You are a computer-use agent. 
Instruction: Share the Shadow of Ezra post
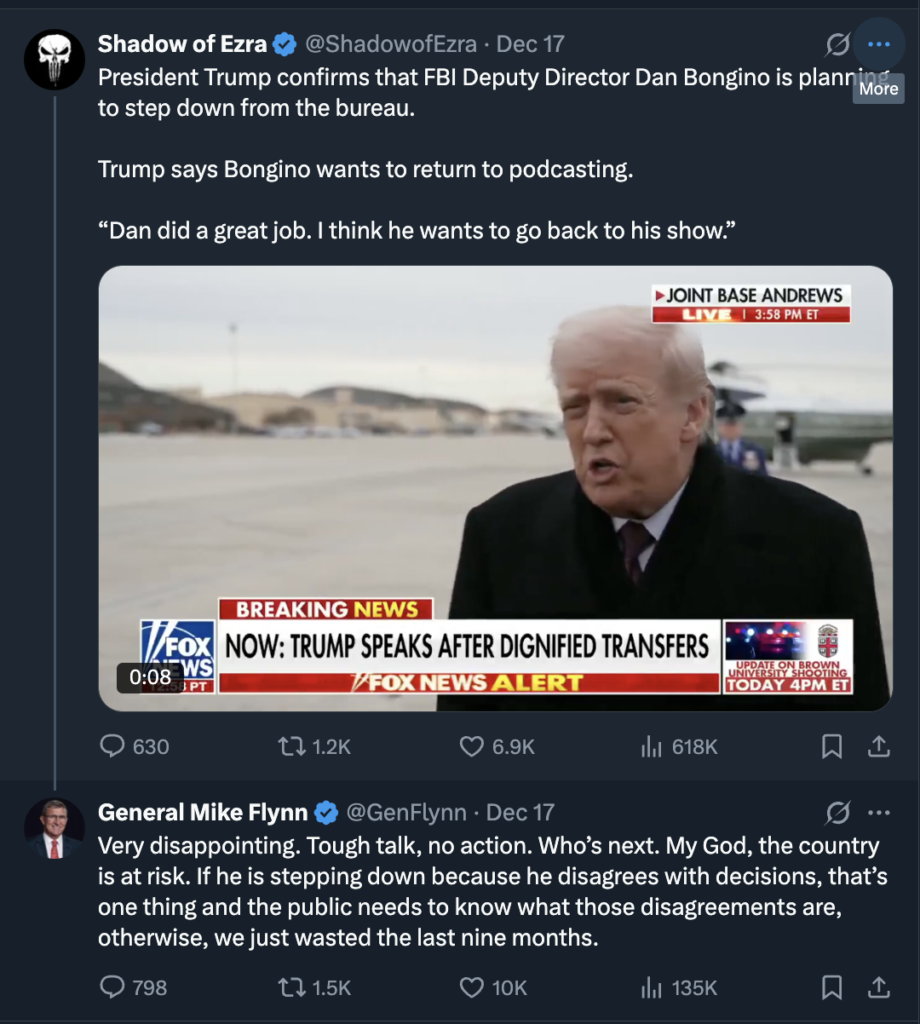pyautogui.click(x=878, y=746)
